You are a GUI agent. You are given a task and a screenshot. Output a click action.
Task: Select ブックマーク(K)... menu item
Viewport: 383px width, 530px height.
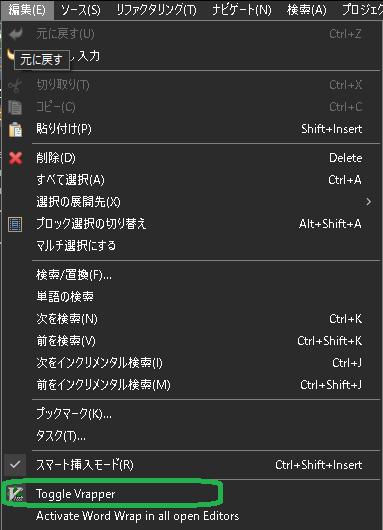191,414
